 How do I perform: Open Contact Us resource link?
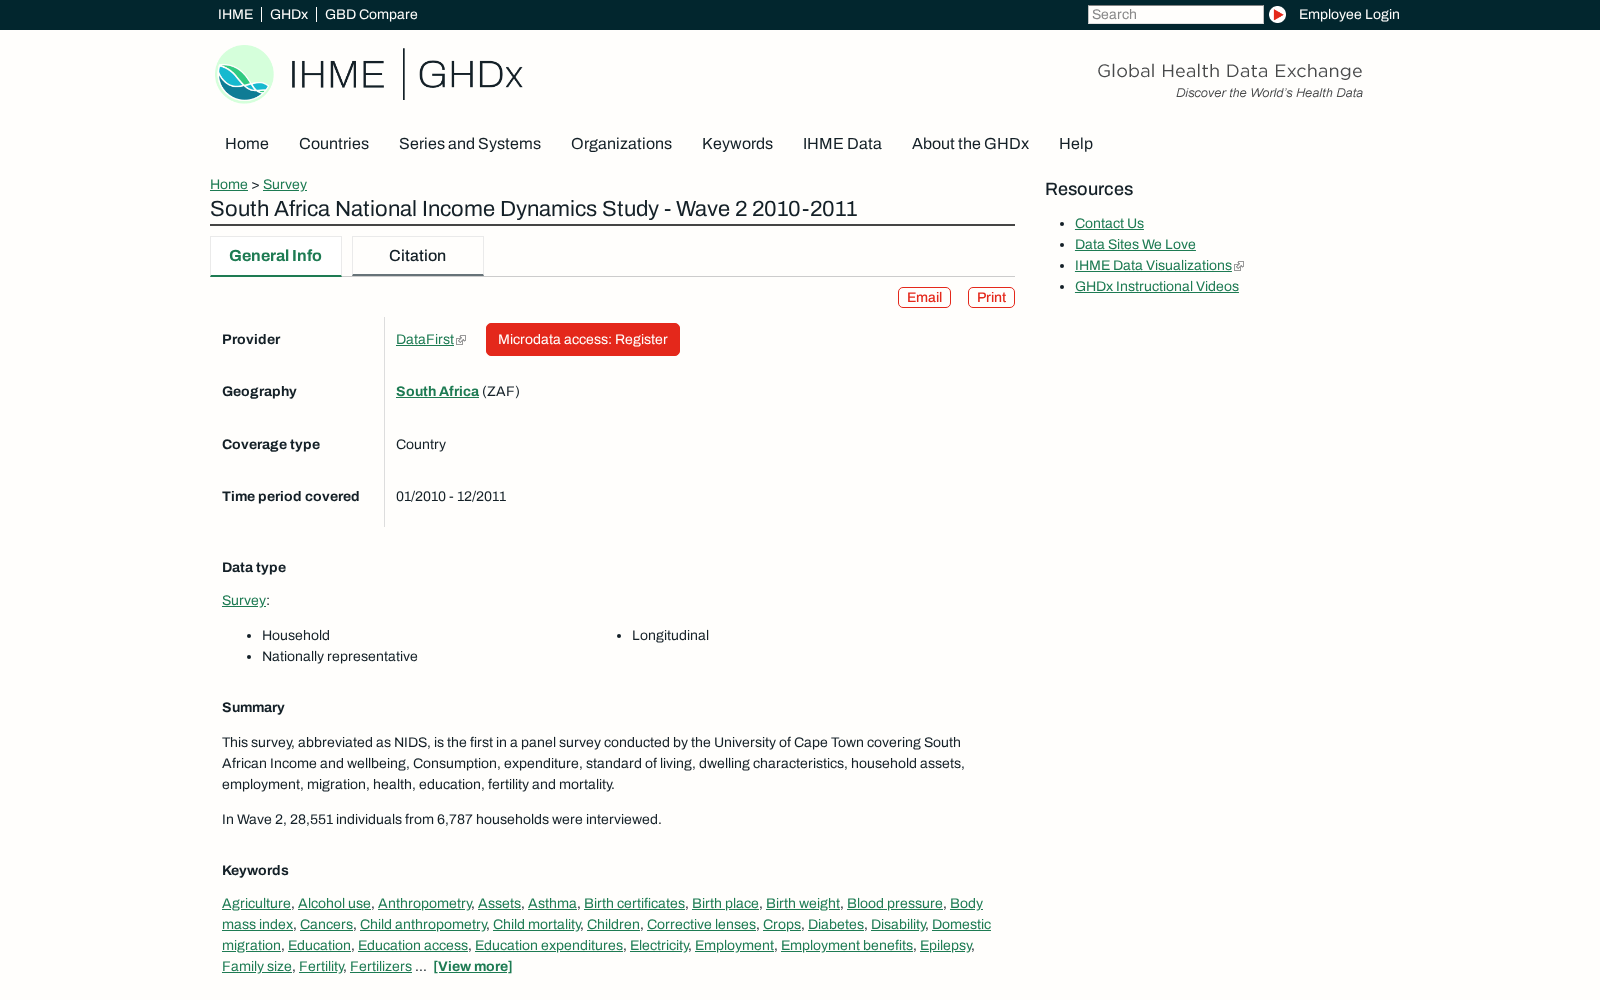pos(1109,224)
